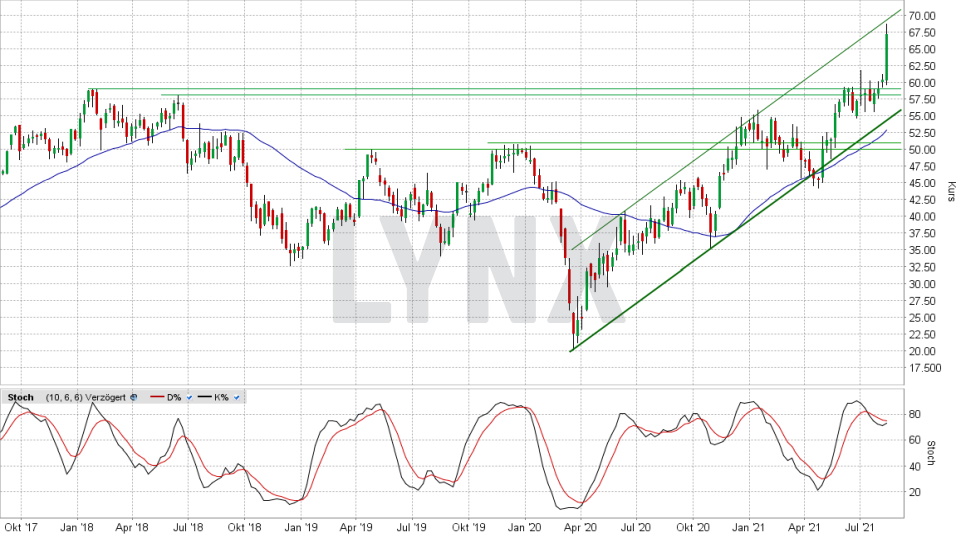960x540 pixels.
Task: Select the black K% legend line
Action: 204,398
